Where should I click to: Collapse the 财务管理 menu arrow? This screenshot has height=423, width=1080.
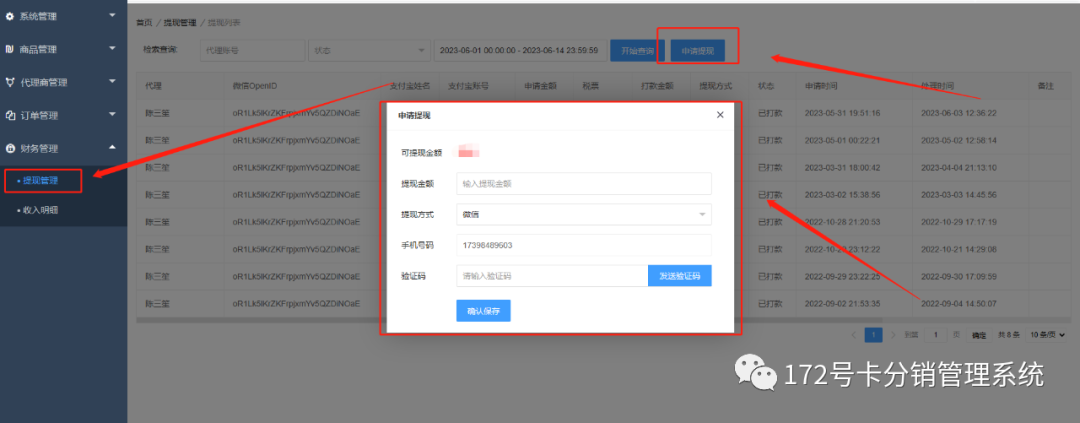click(x=112, y=147)
